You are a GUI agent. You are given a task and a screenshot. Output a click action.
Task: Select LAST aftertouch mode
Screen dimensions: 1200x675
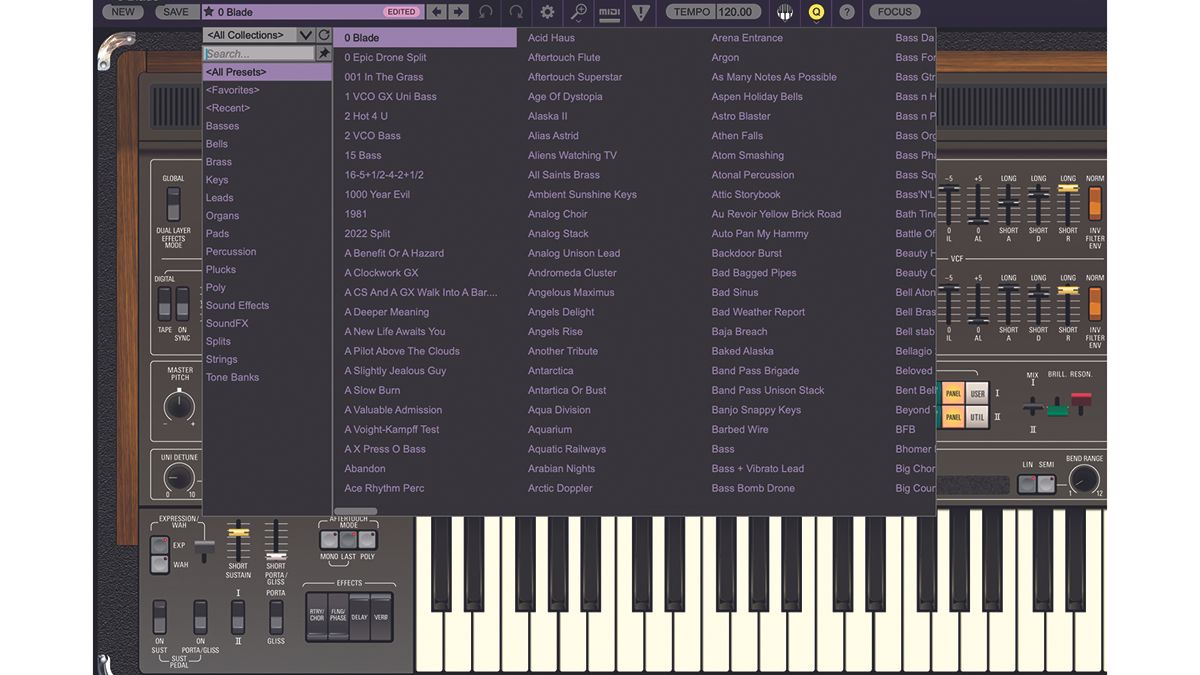point(348,540)
